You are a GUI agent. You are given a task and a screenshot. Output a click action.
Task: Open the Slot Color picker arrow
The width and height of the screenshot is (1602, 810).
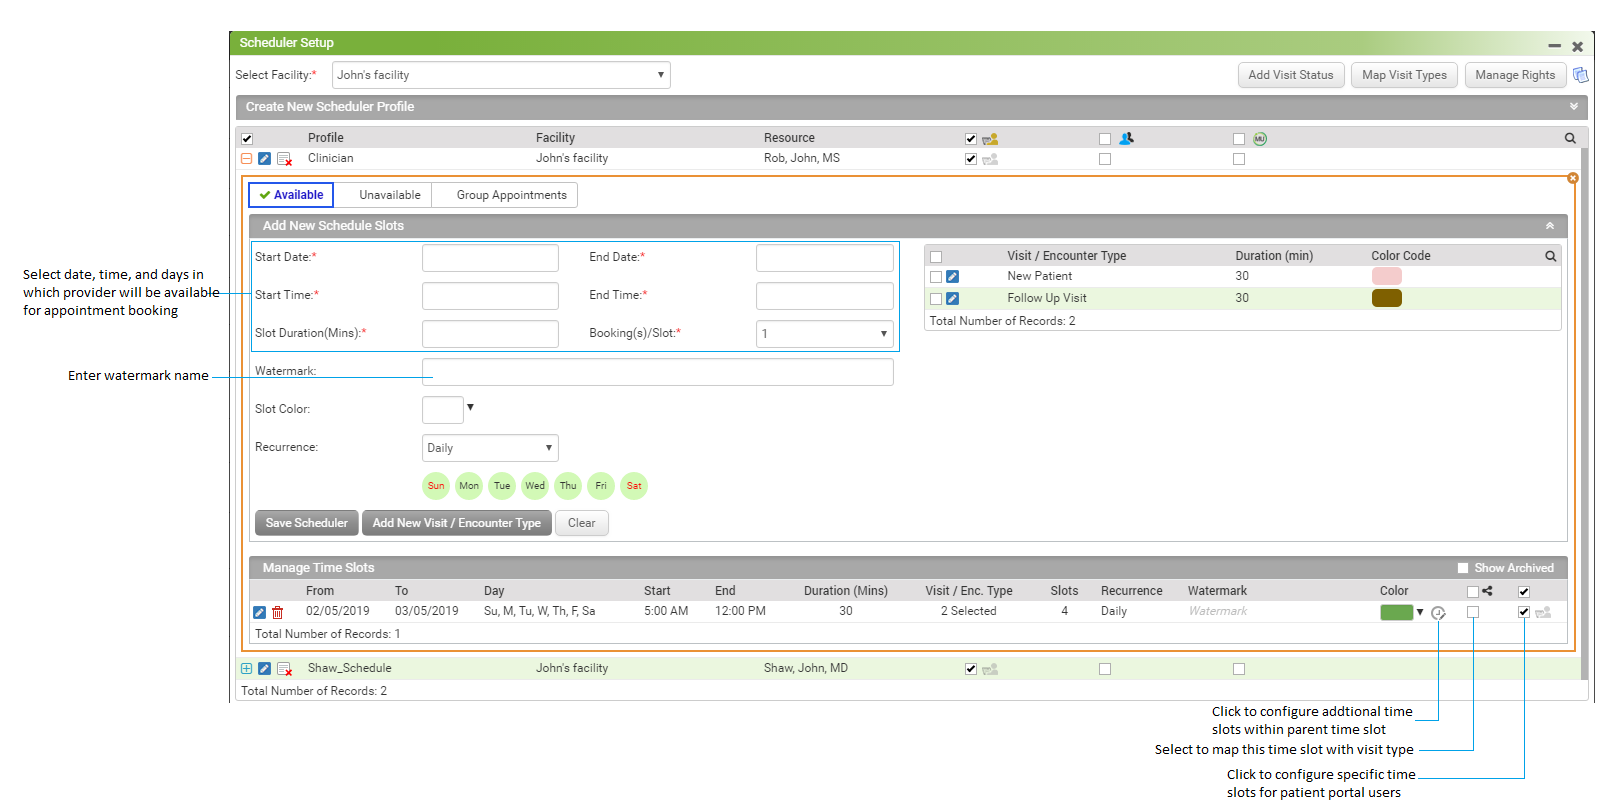click(x=470, y=407)
